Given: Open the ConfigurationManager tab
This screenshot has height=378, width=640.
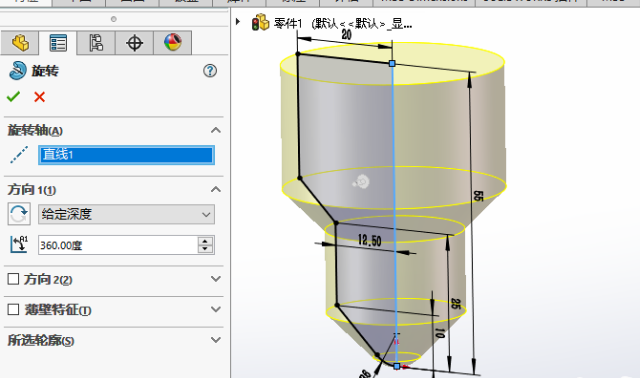Looking at the screenshot, I should click(96, 43).
